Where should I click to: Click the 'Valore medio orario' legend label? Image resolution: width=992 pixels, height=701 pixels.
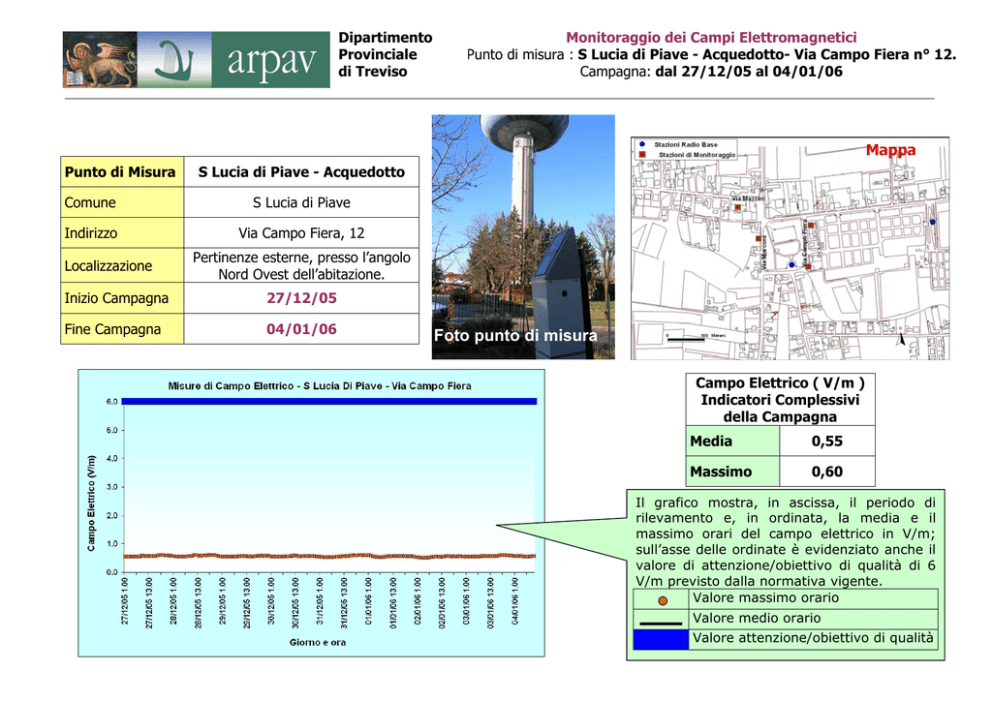pos(757,618)
